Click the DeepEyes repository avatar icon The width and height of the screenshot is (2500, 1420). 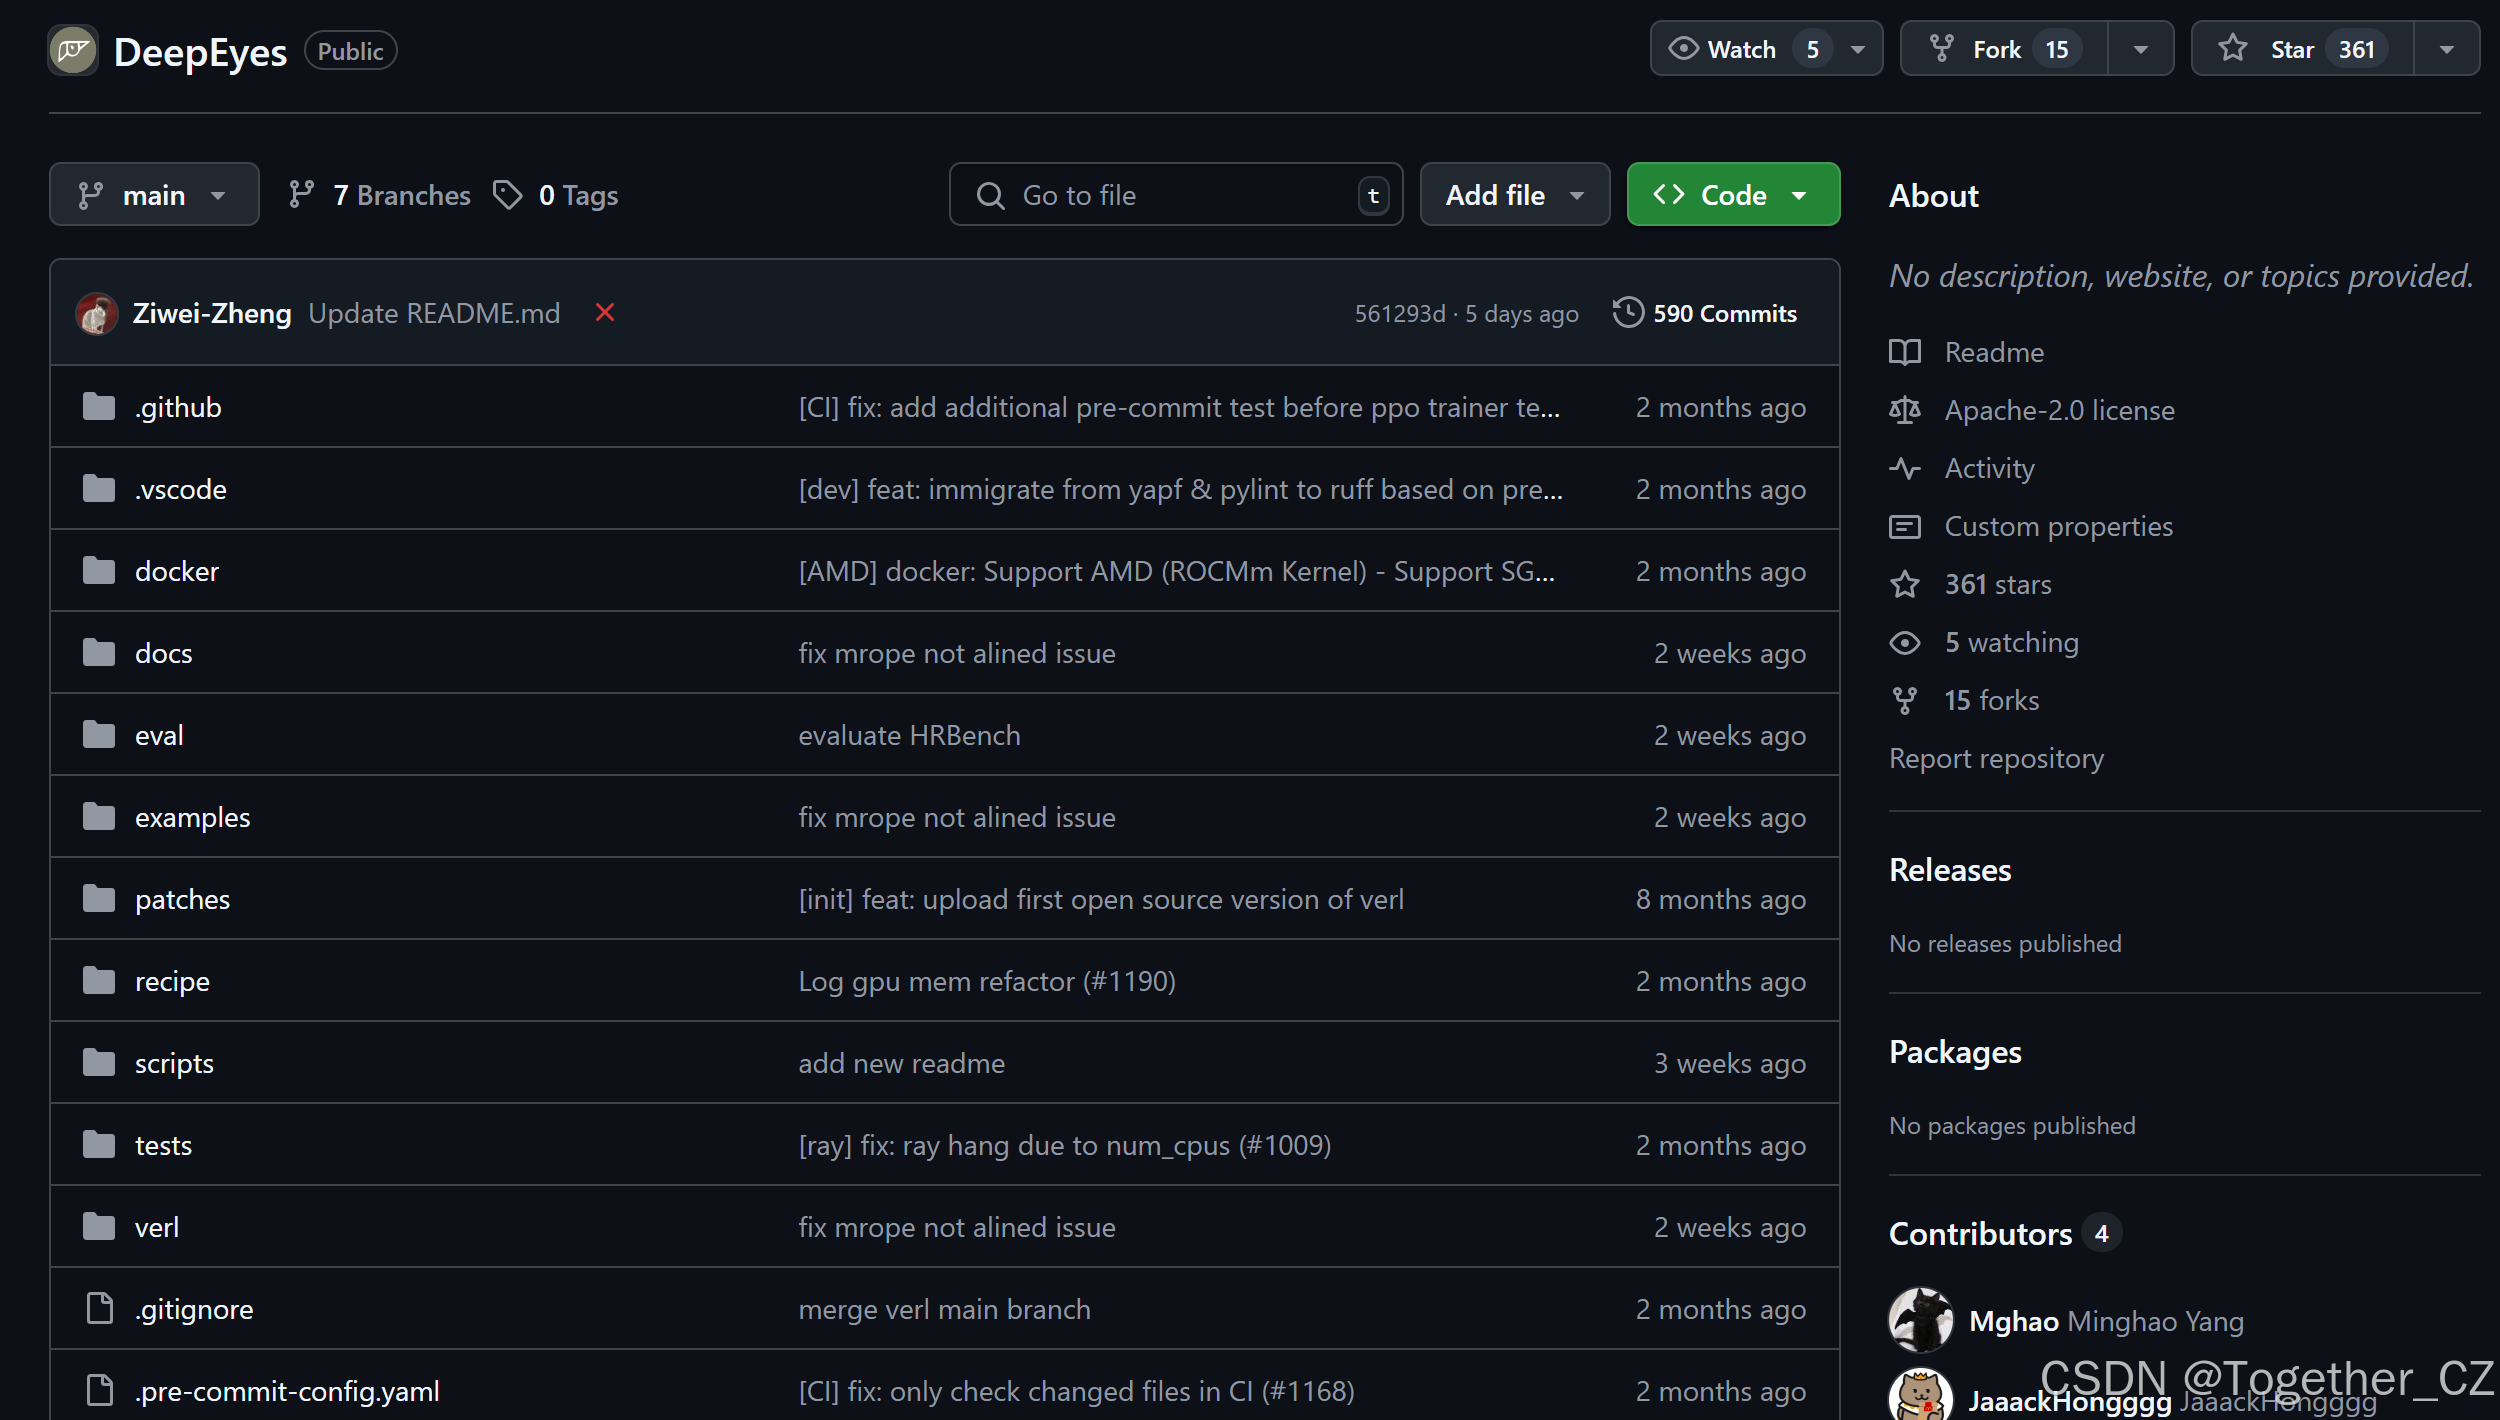[x=73, y=50]
